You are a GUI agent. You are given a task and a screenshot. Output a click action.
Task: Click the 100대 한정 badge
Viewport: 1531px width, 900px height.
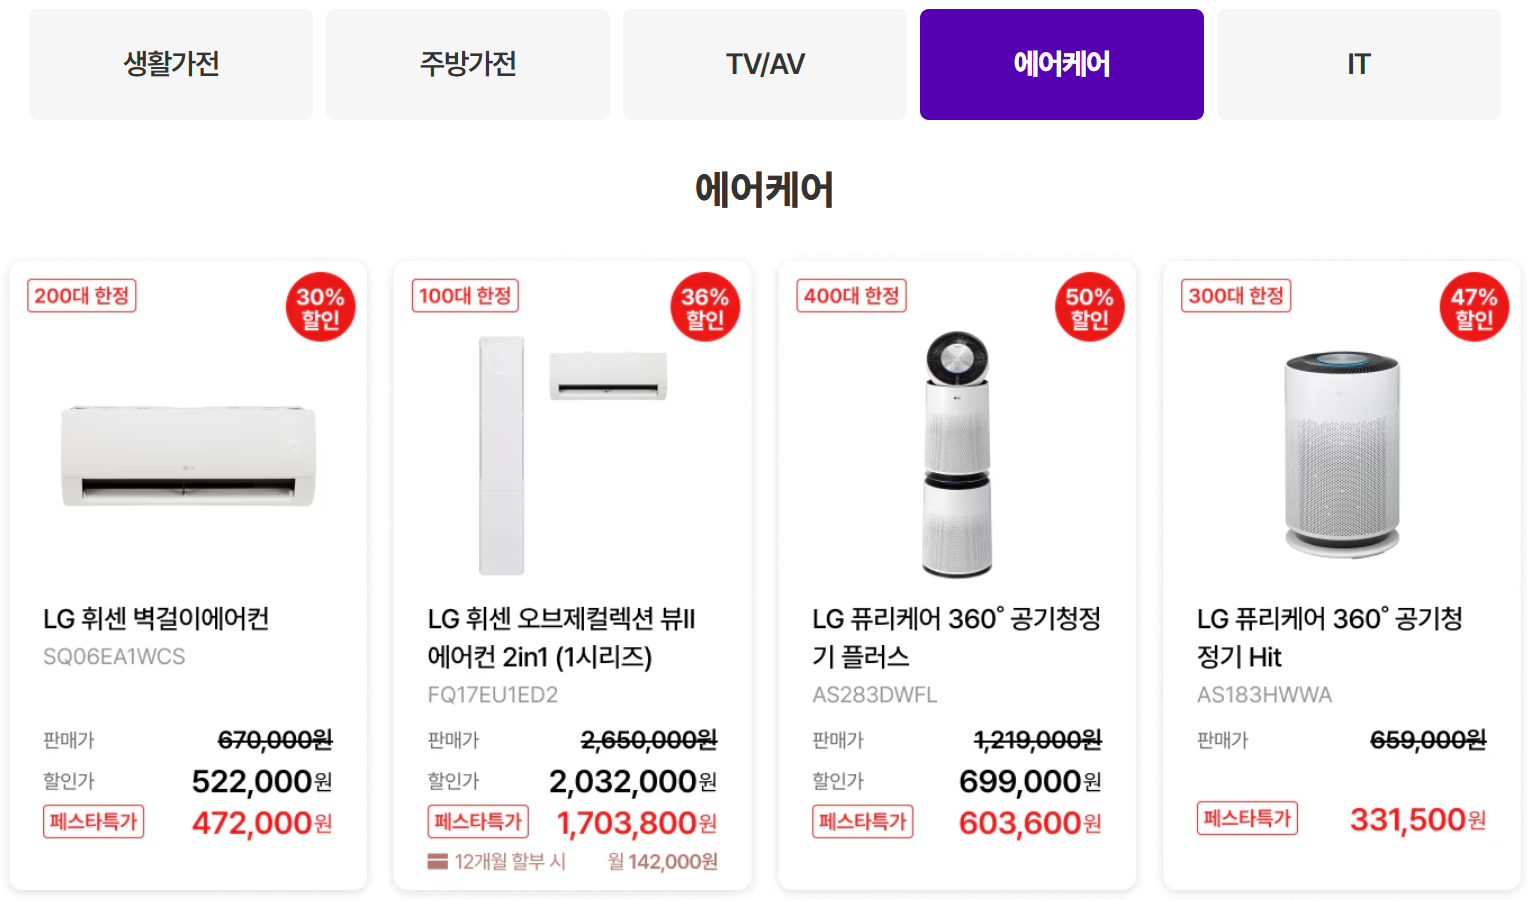tap(465, 295)
